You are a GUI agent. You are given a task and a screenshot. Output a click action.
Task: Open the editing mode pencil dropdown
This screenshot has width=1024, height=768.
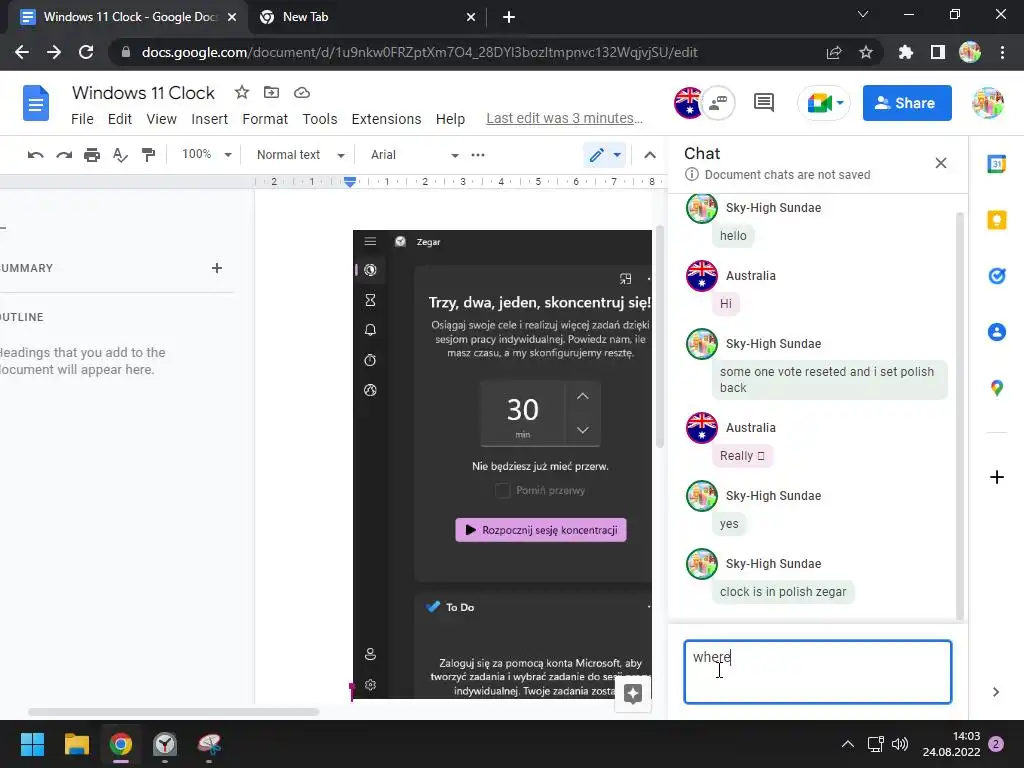coord(605,155)
